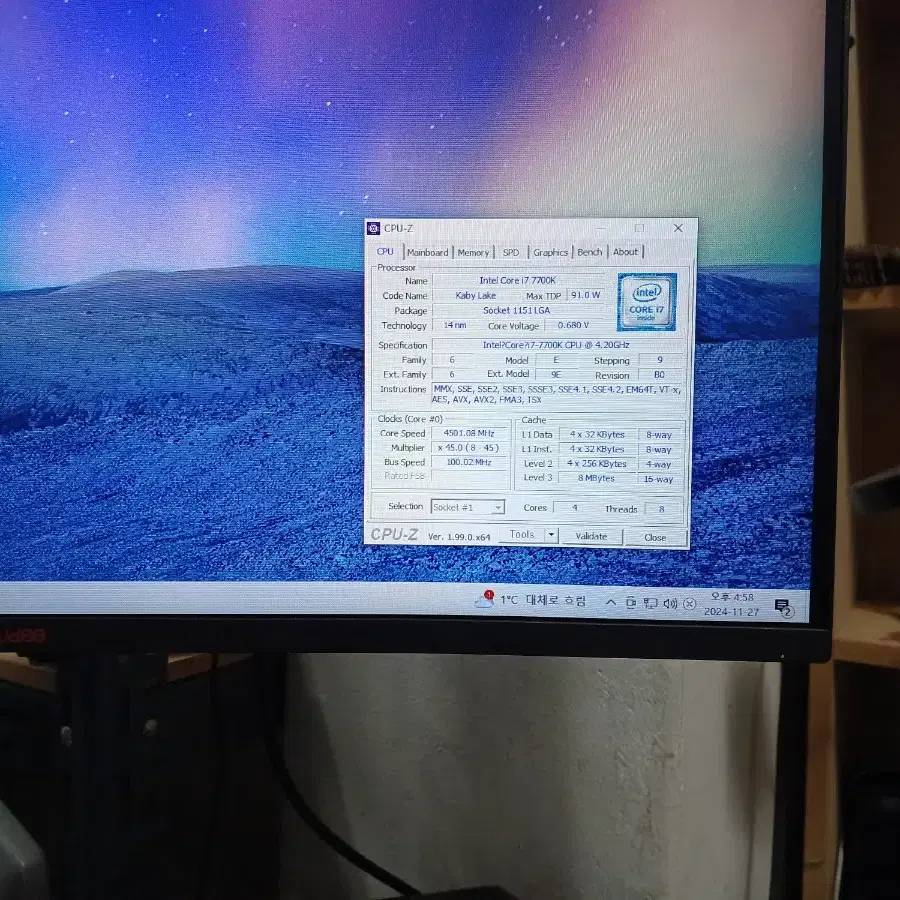Open the Memory tab

(x=474, y=252)
